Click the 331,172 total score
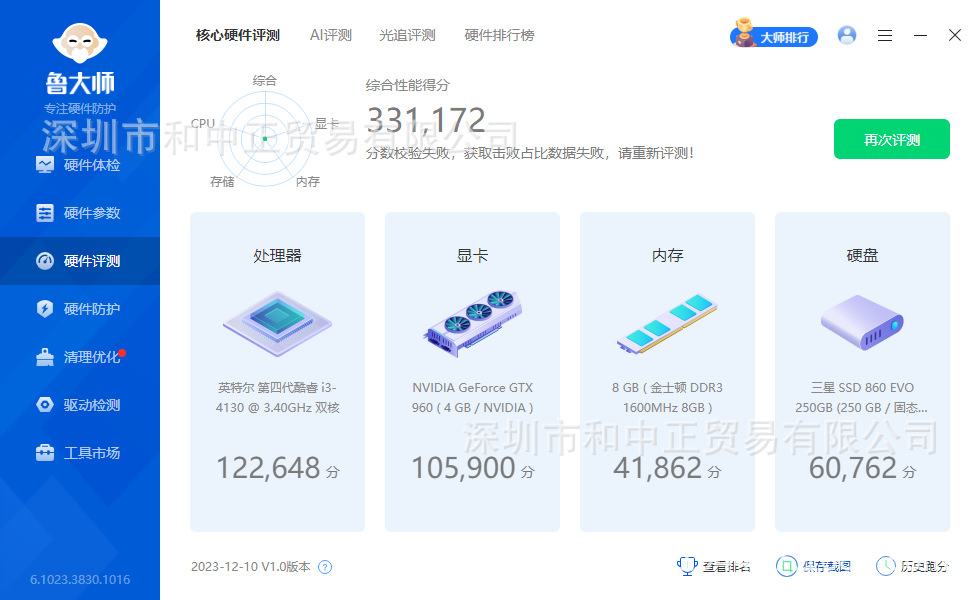980x600 pixels. (x=426, y=120)
